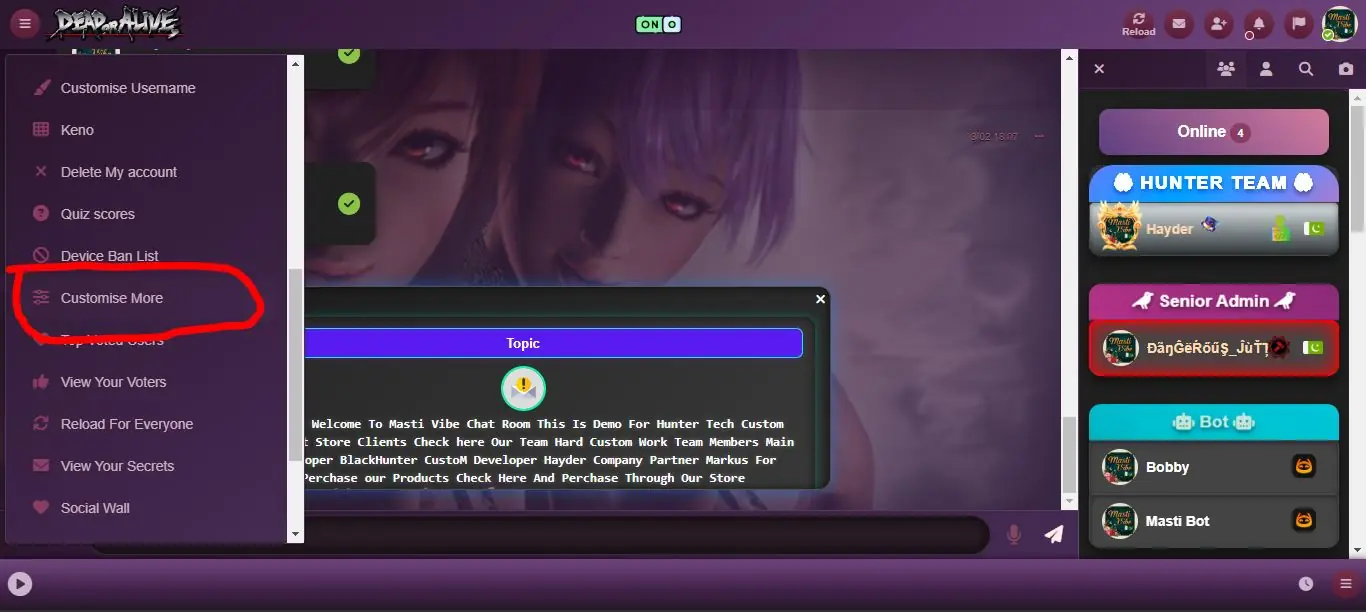This screenshot has width=1366, height=612.
Task: Open the bottom-right hamburger menu icon
Action: (x=1346, y=584)
